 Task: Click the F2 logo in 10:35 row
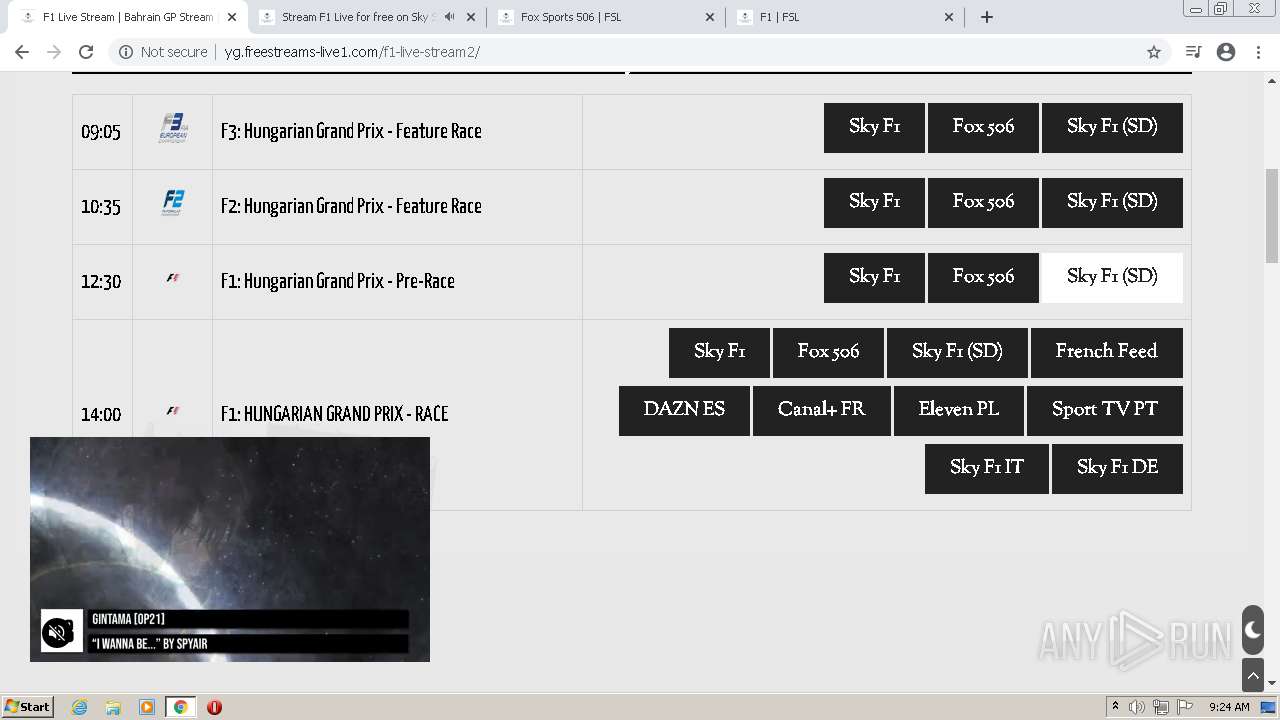[172, 203]
